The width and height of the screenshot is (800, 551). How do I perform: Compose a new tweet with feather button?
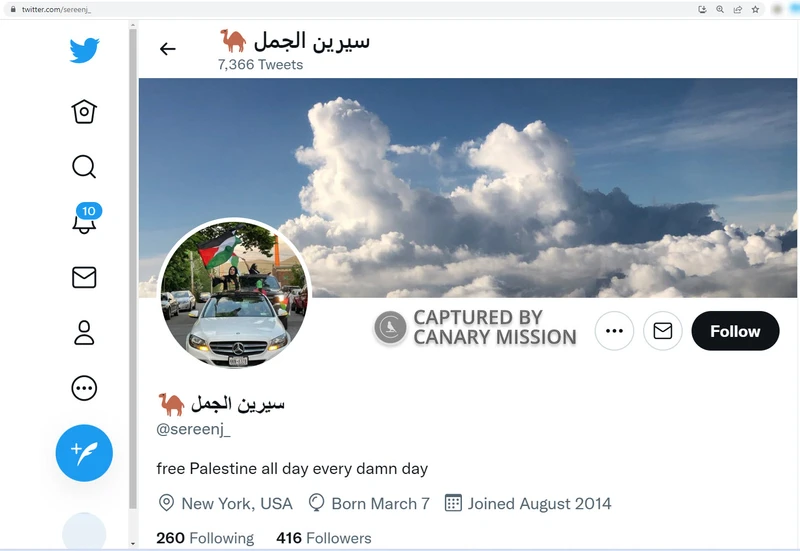pyautogui.click(x=84, y=453)
